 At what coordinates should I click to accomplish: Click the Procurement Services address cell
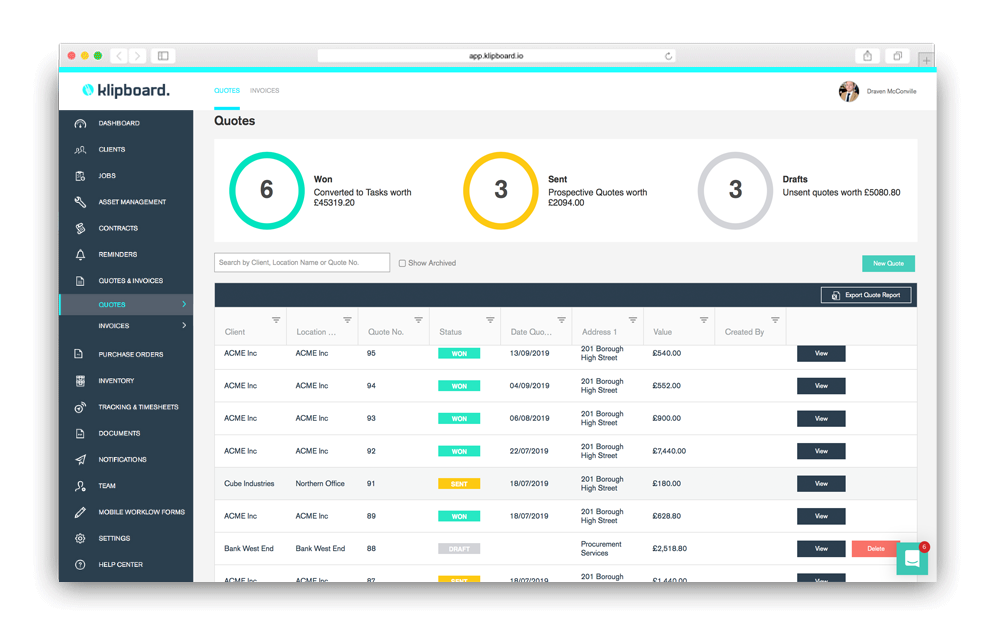pyautogui.click(x=601, y=548)
